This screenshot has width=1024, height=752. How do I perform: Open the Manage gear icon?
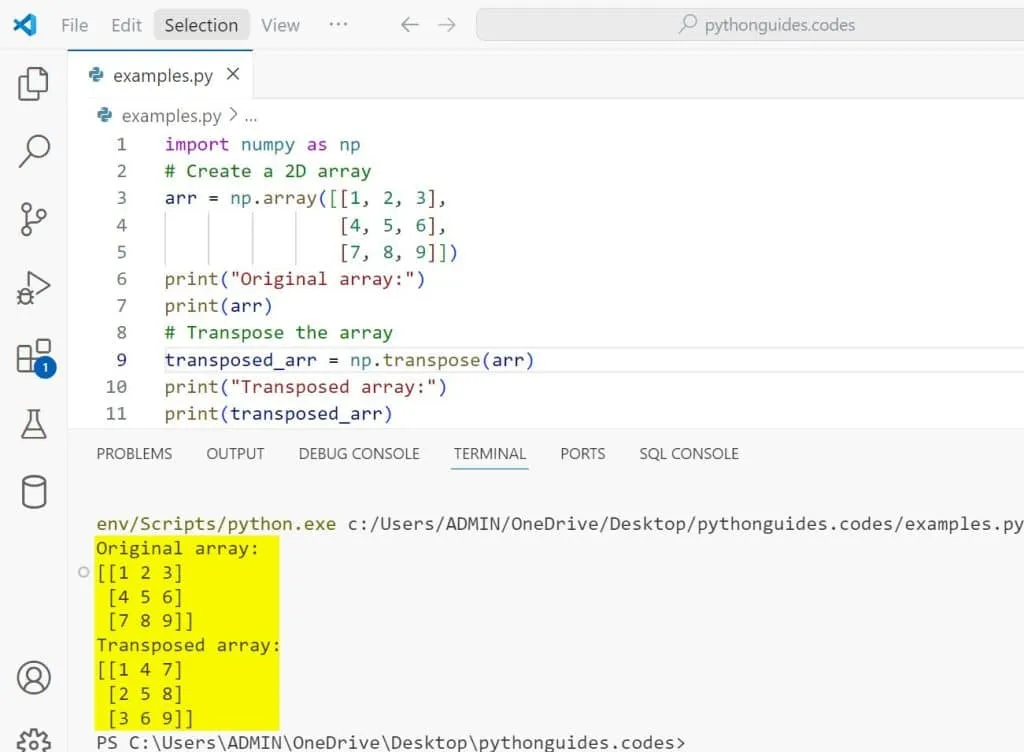coord(33,740)
